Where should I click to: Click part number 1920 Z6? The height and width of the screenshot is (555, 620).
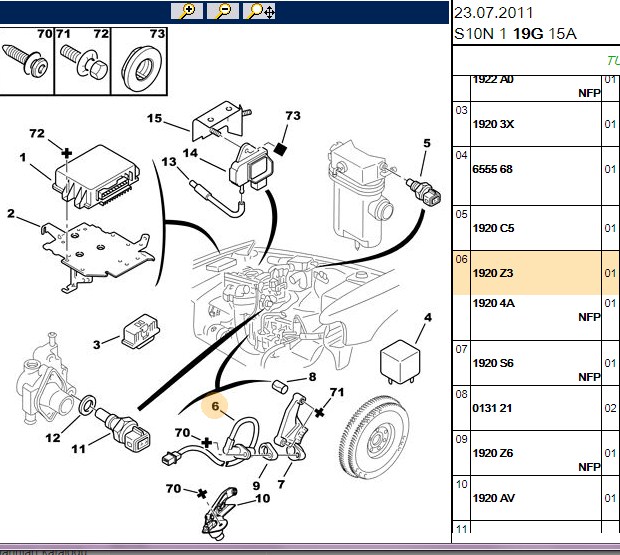[x=493, y=453]
